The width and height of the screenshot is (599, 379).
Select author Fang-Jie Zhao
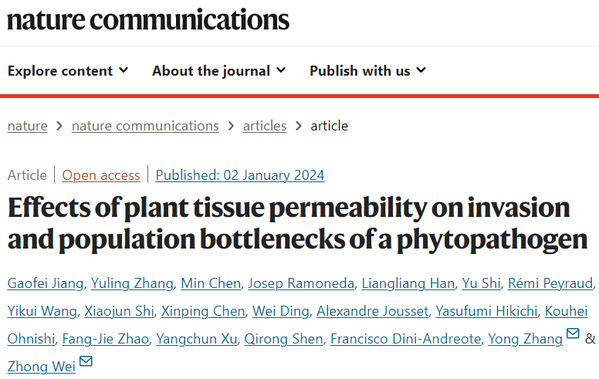click(105, 339)
